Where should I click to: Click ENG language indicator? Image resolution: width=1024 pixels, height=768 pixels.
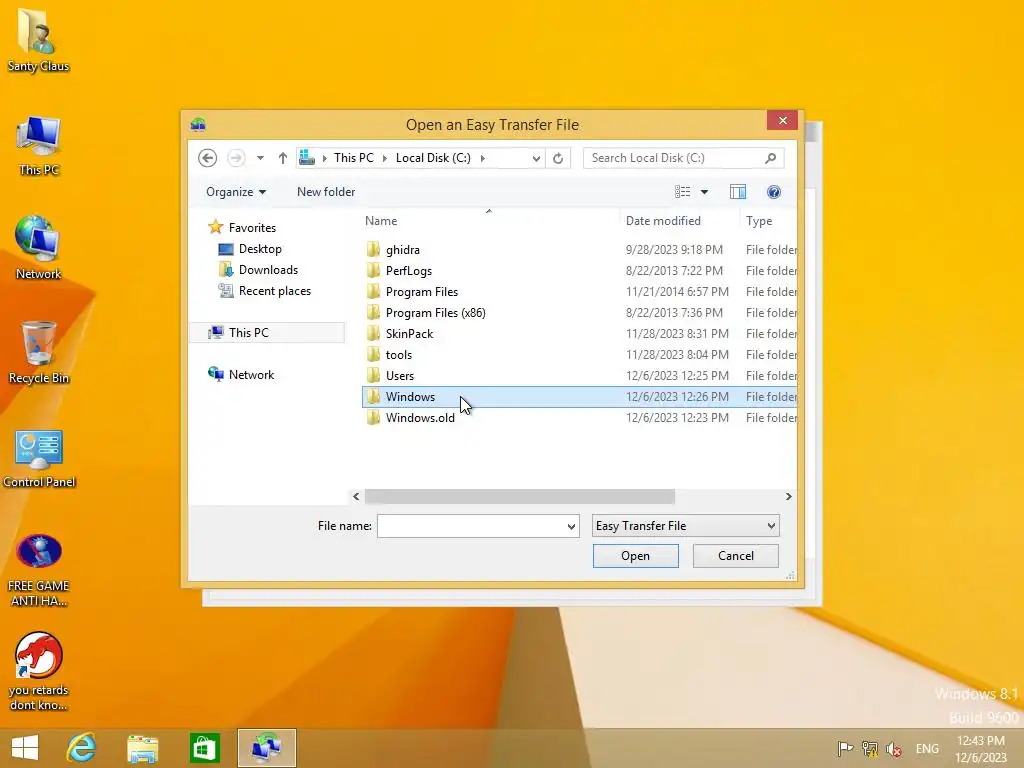(927, 748)
